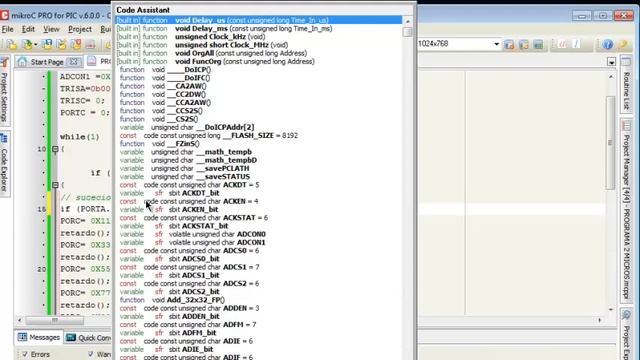Switch to the PROGRAMA source file tab
Image resolution: width=640 pixels, height=360 pixels.
99,62
